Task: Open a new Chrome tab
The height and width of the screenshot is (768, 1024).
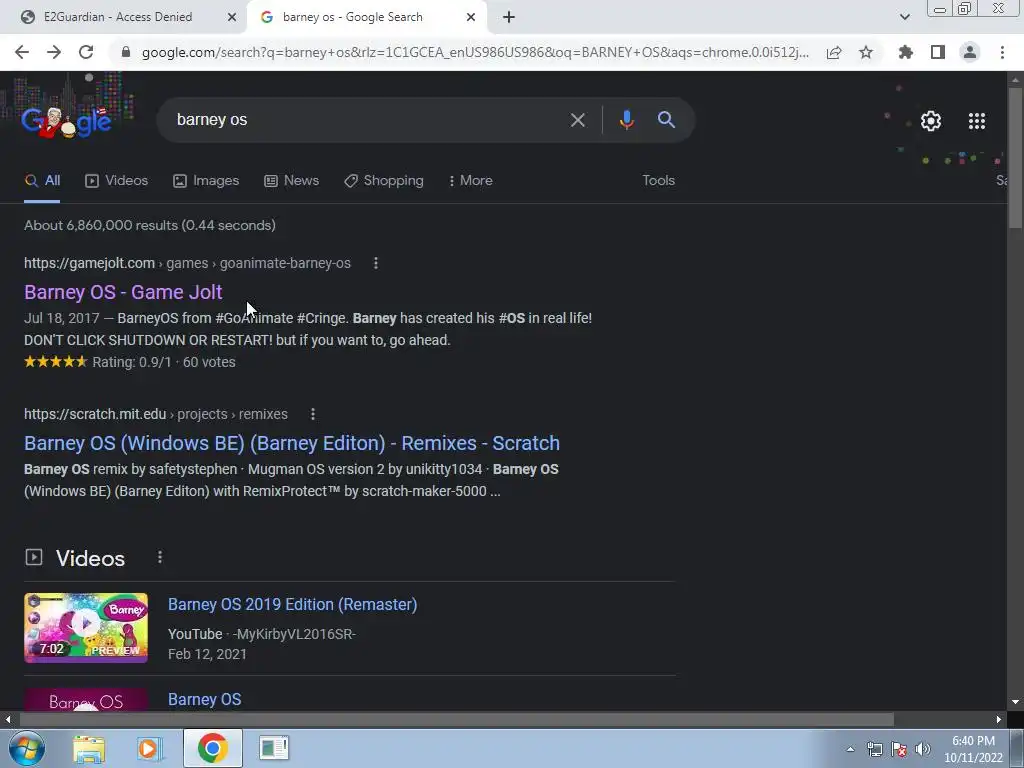Action: pos(509,18)
